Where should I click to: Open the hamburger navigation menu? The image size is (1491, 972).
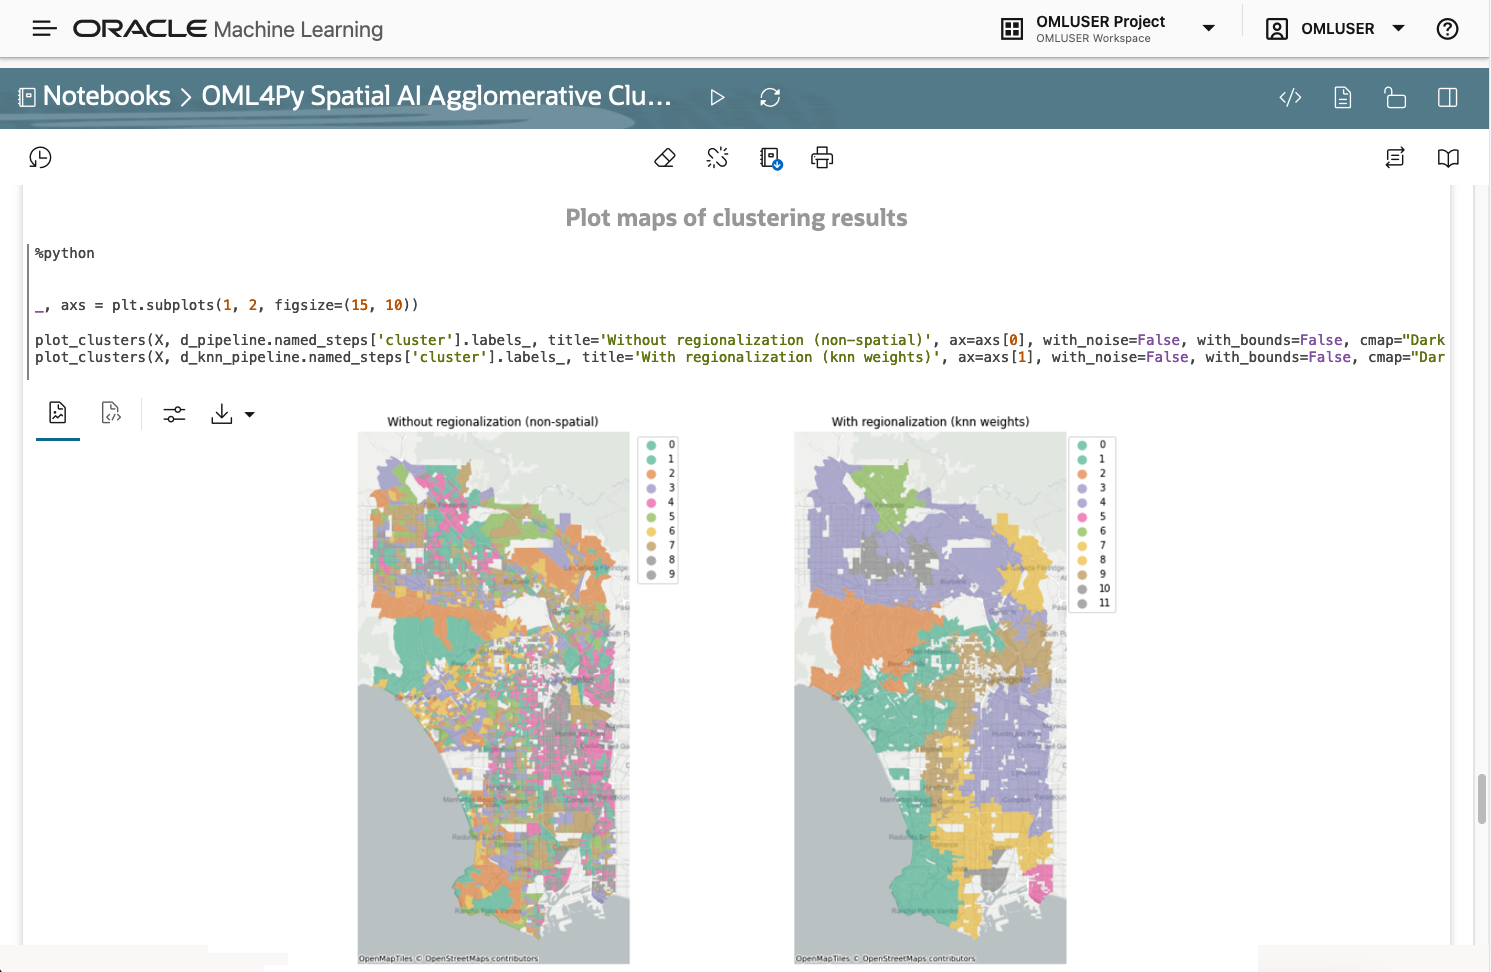point(44,28)
